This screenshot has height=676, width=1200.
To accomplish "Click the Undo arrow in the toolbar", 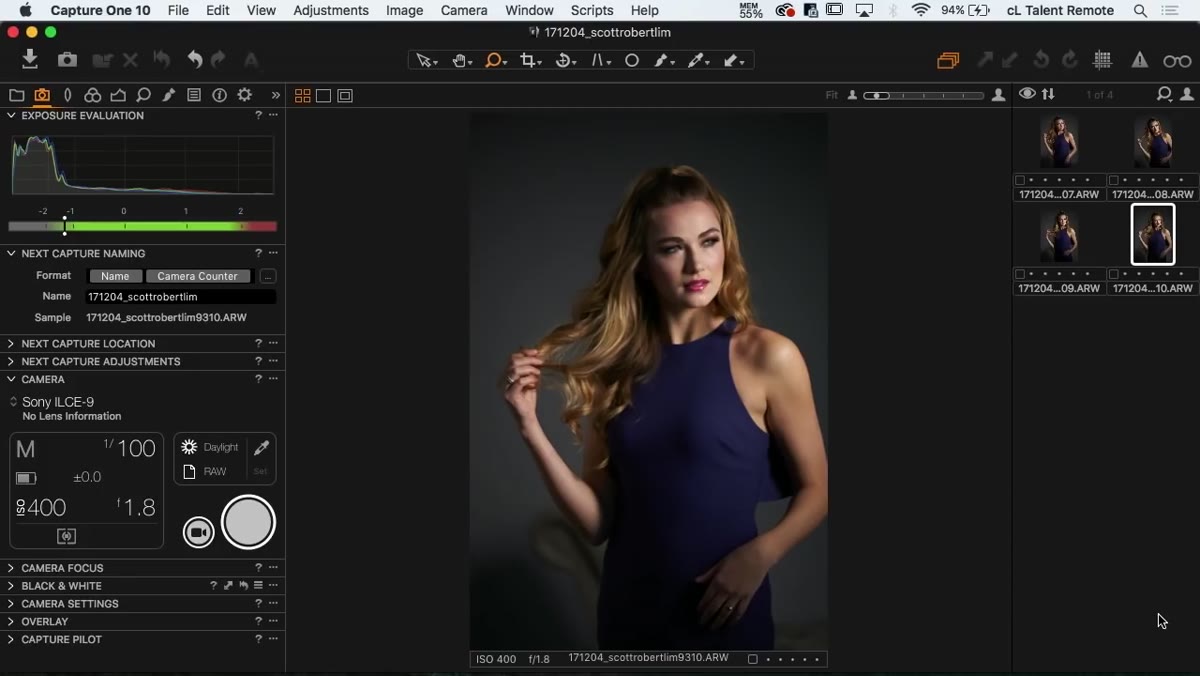I will pyautogui.click(x=195, y=60).
